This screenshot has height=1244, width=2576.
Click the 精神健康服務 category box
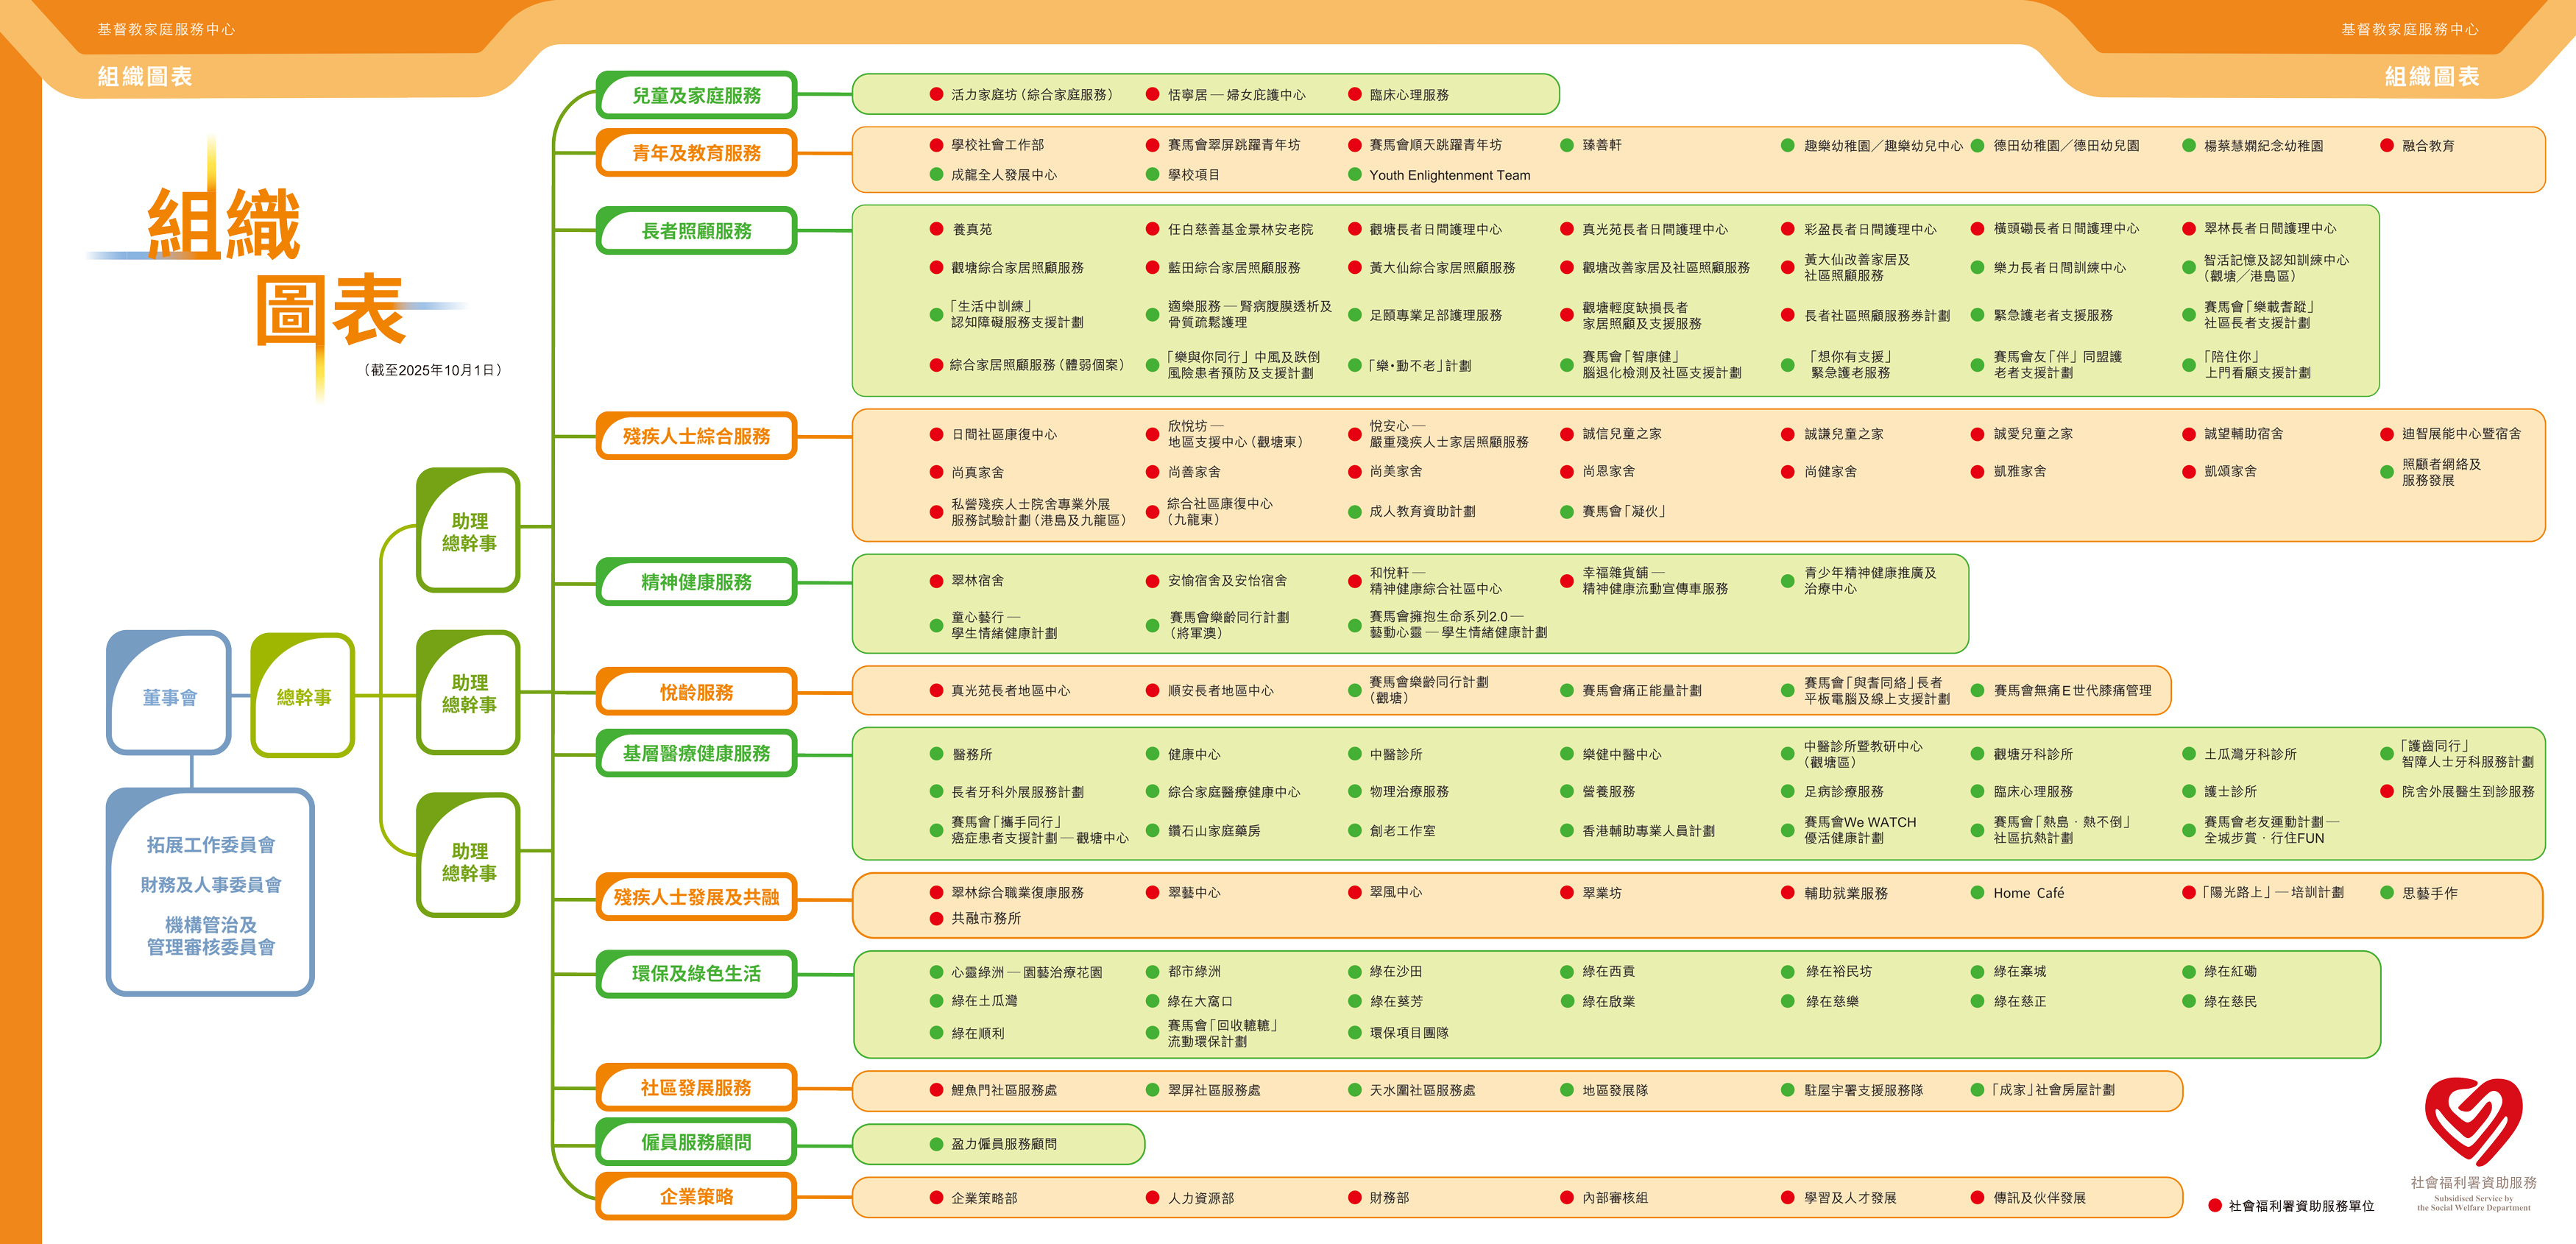[x=696, y=582]
